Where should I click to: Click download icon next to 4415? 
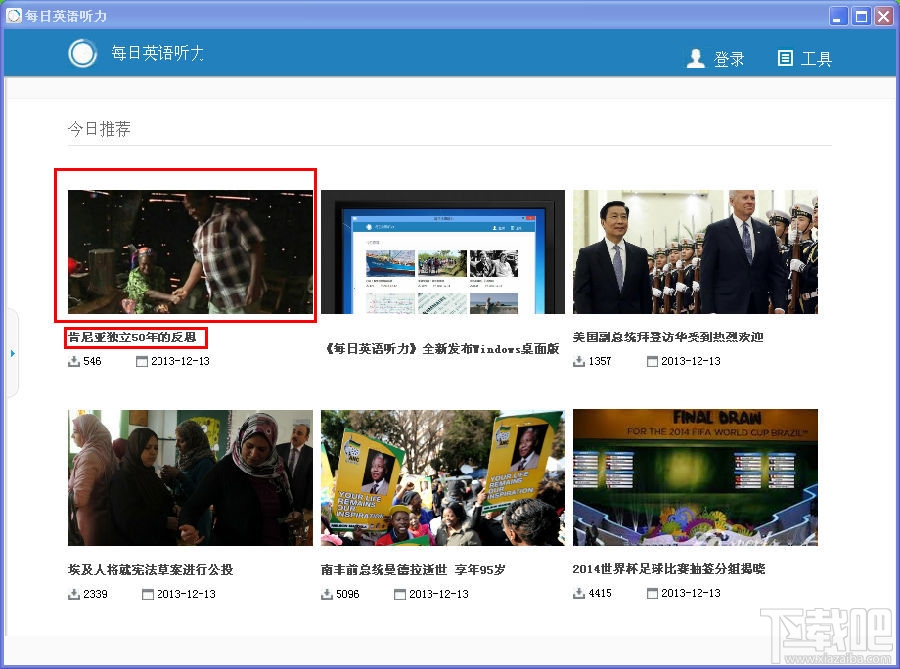click(x=579, y=593)
